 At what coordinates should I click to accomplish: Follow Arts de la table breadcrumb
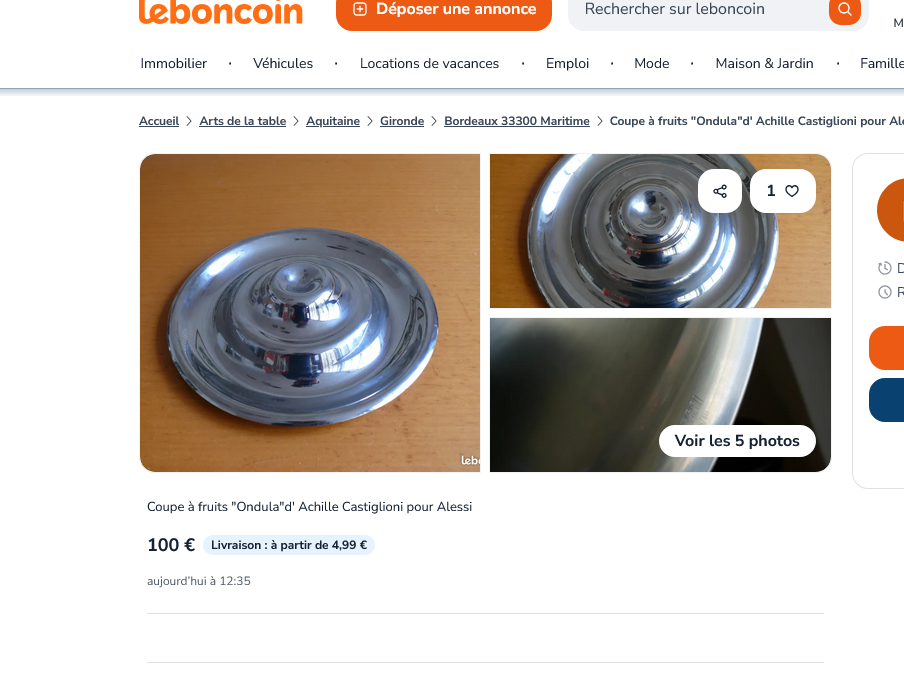coord(243,121)
